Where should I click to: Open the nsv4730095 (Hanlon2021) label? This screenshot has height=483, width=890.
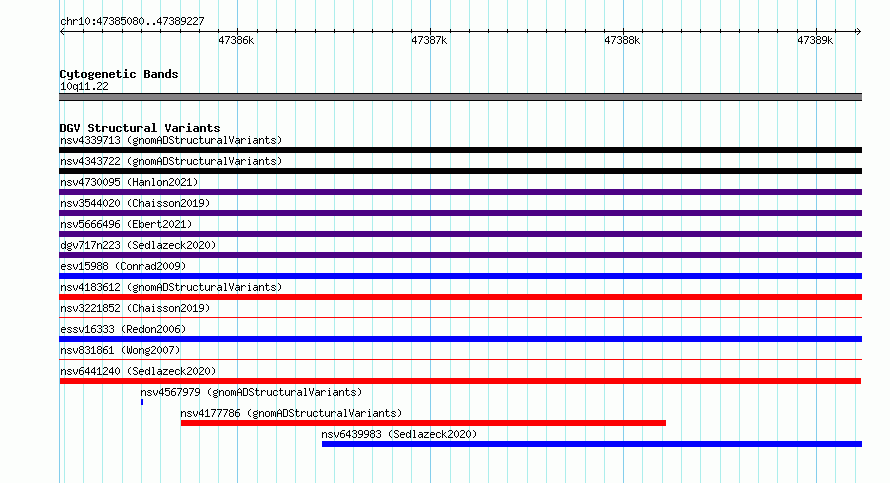[129, 182]
